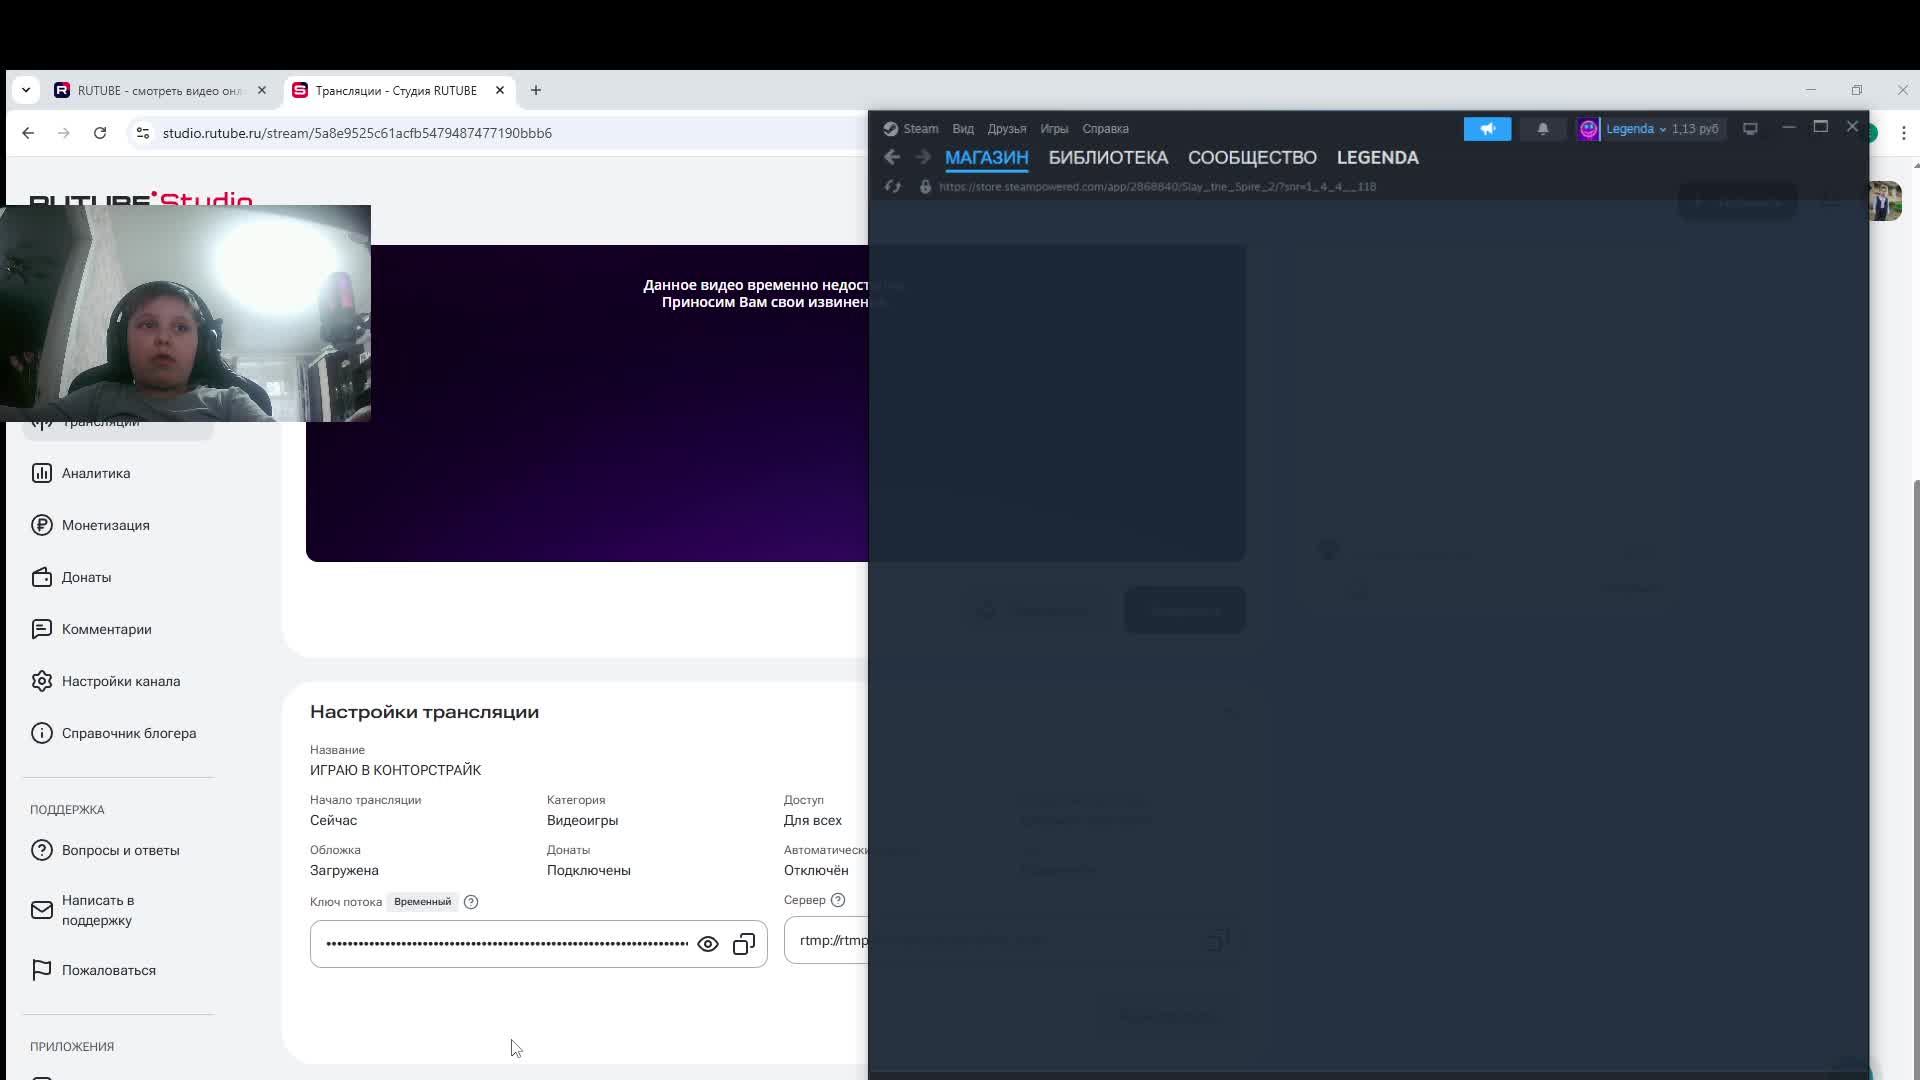Go back in Steam store navigation
Image resolution: width=1920 pixels, height=1080 pixels.
tap(892, 157)
